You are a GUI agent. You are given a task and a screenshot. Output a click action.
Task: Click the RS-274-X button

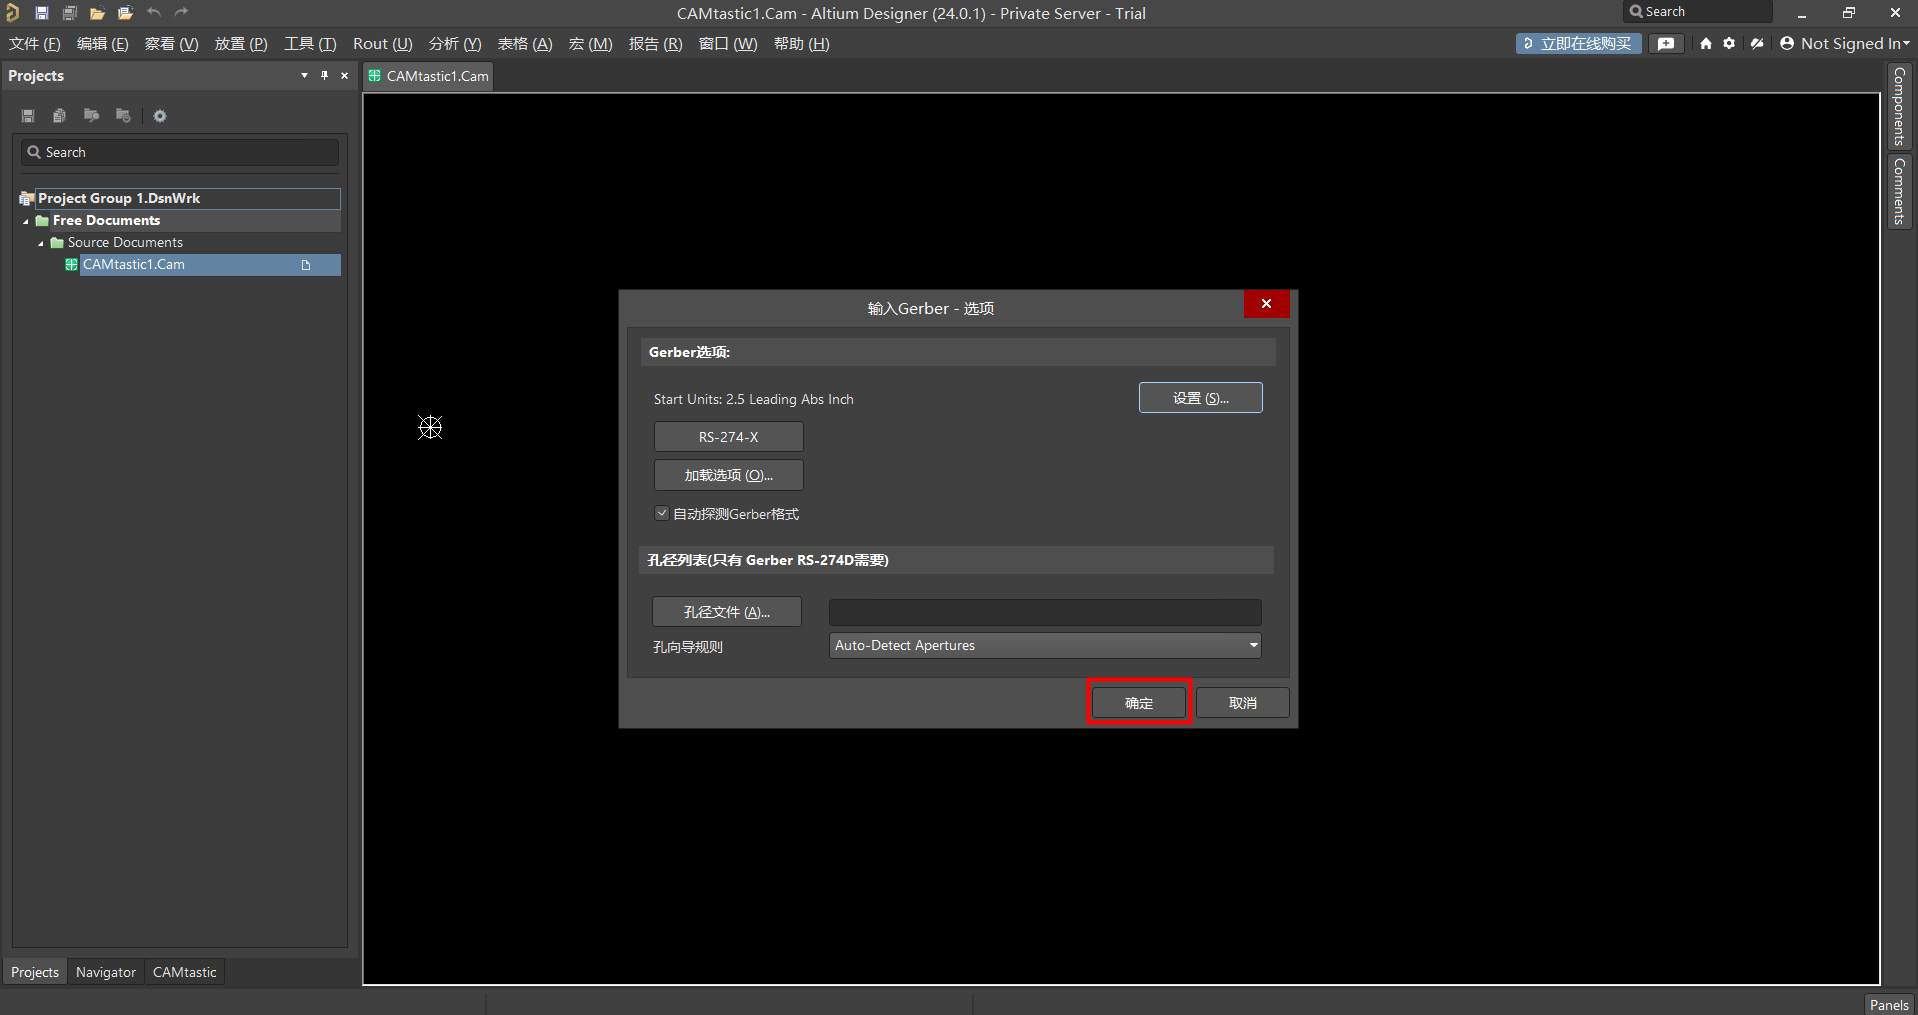(x=728, y=437)
